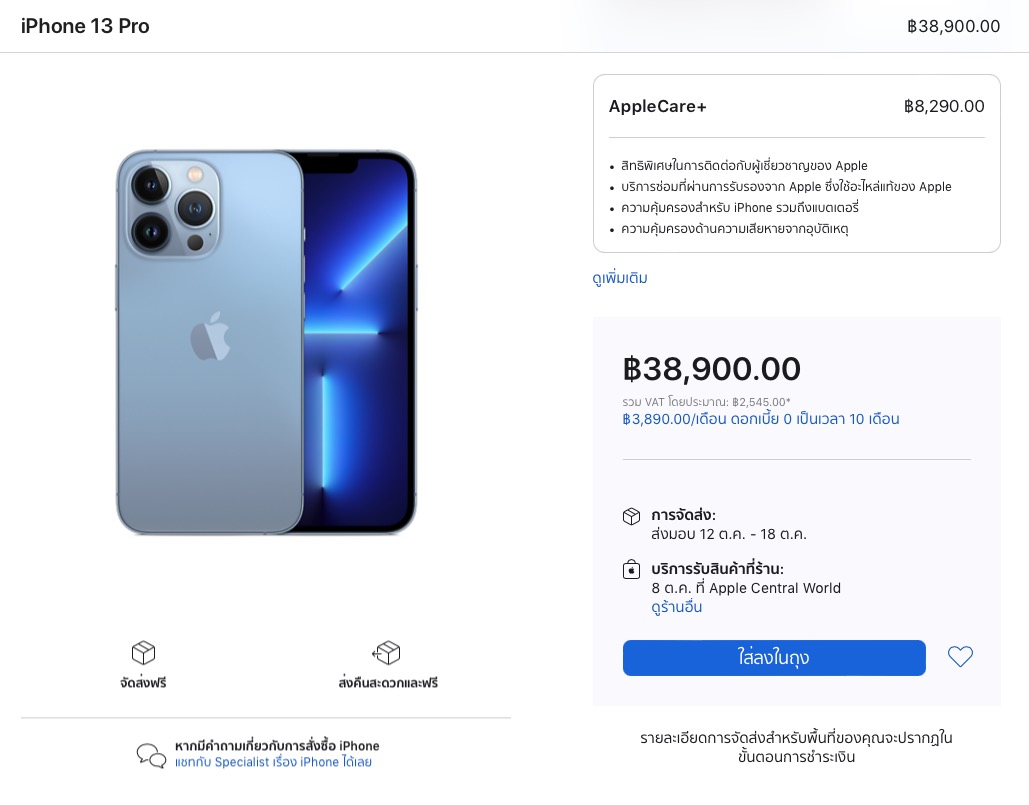
Task: Click the iPhone 13 Pro product image
Action: [266, 342]
